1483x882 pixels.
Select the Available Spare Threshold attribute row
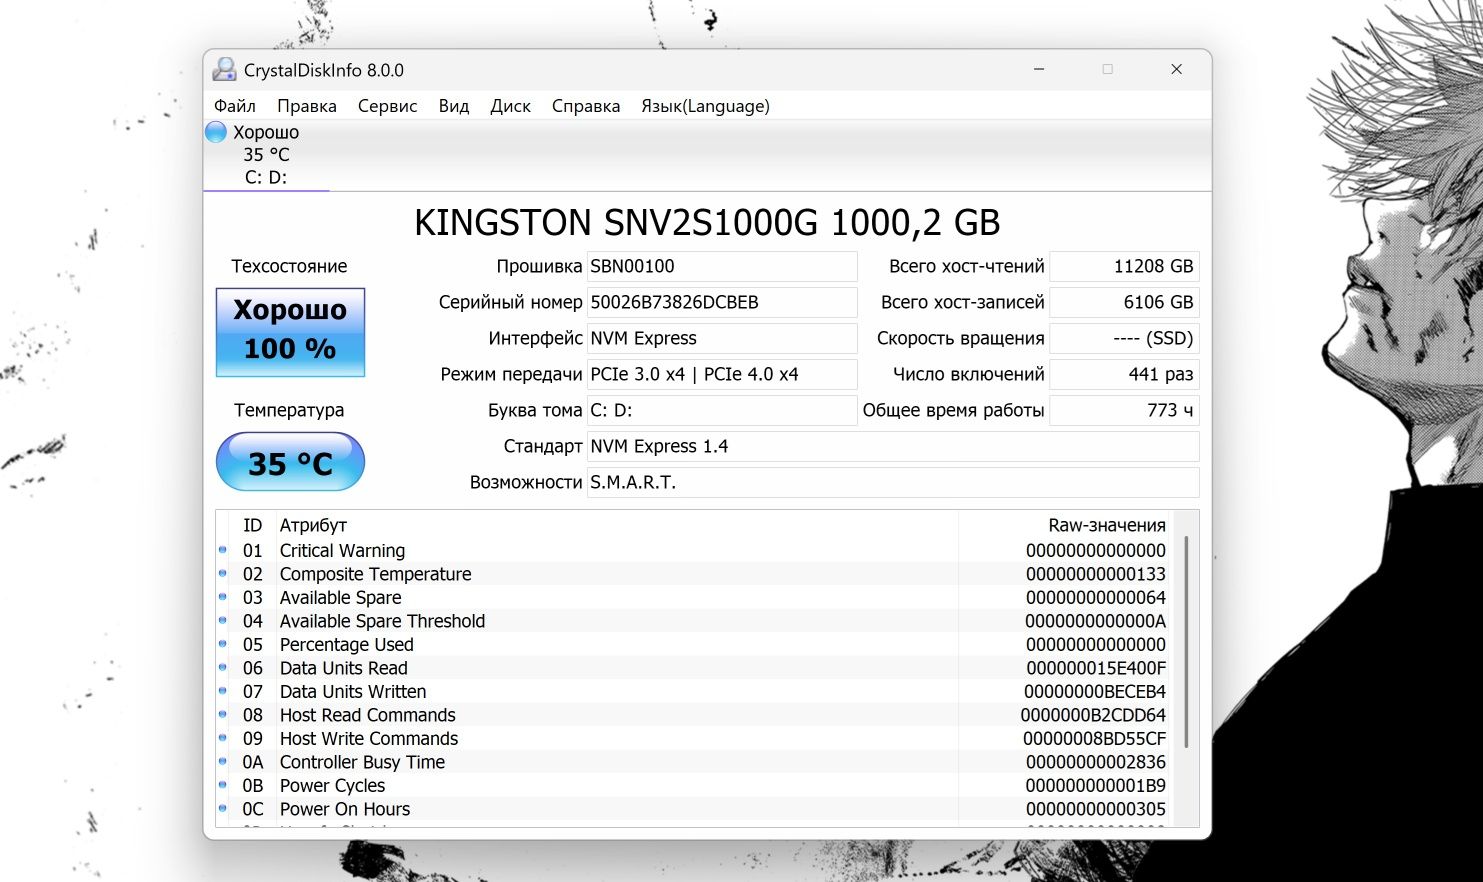(694, 621)
